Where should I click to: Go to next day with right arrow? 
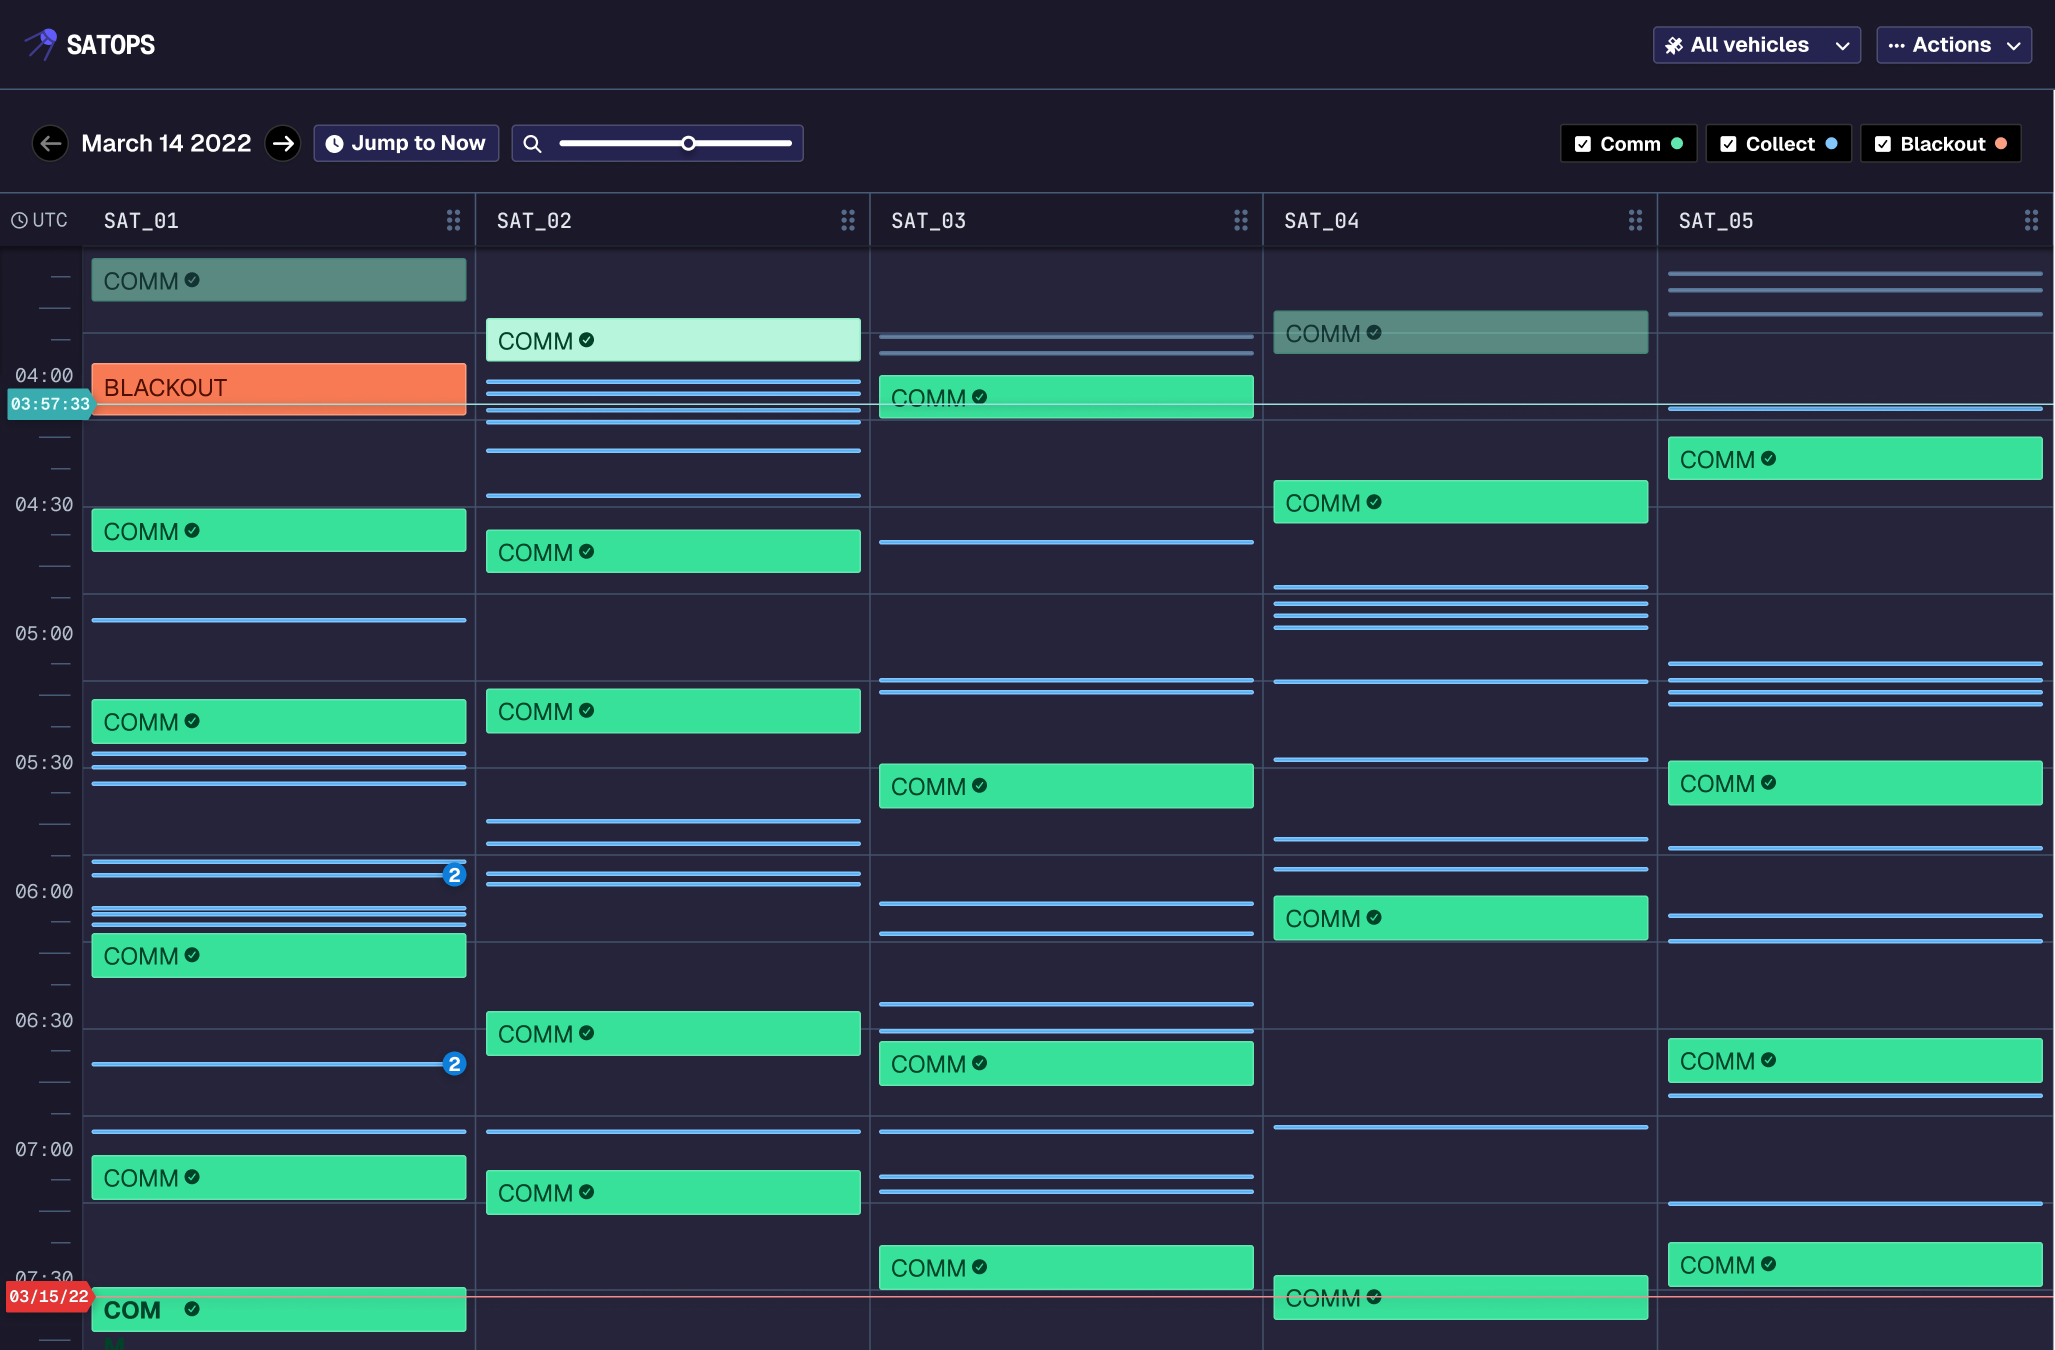pos(283,143)
